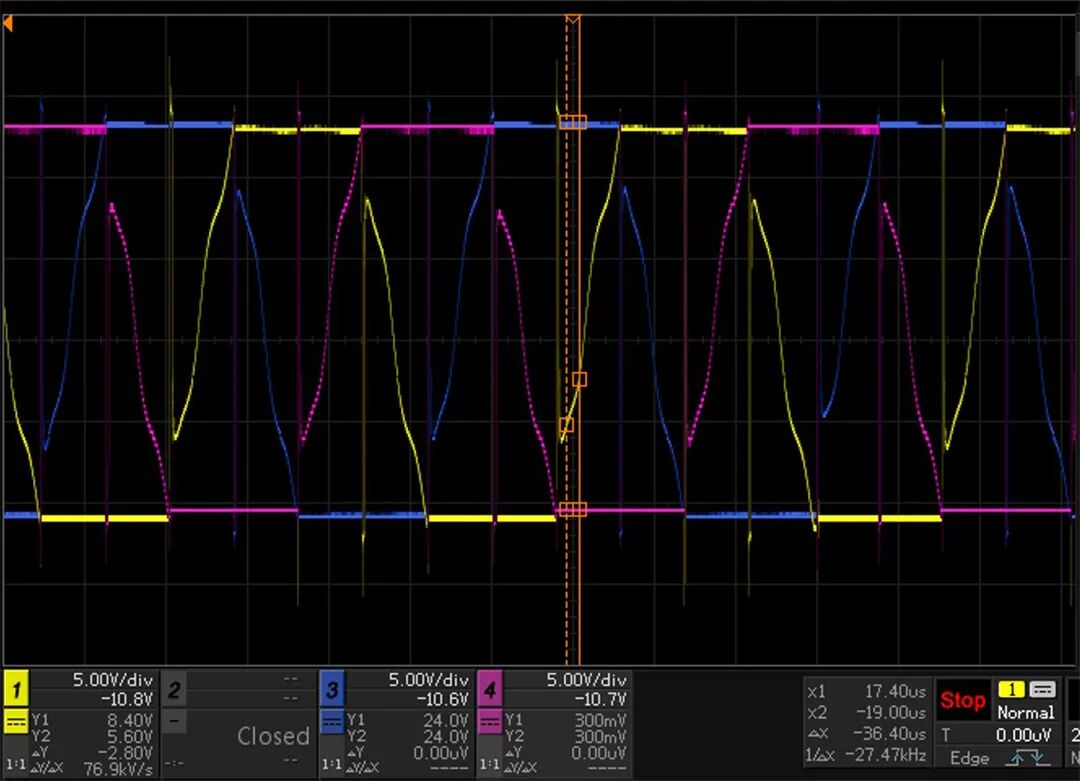Viewport: 1080px width, 782px height.
Task: Click the red Stop run status
Action: click(x=962, y=701)
